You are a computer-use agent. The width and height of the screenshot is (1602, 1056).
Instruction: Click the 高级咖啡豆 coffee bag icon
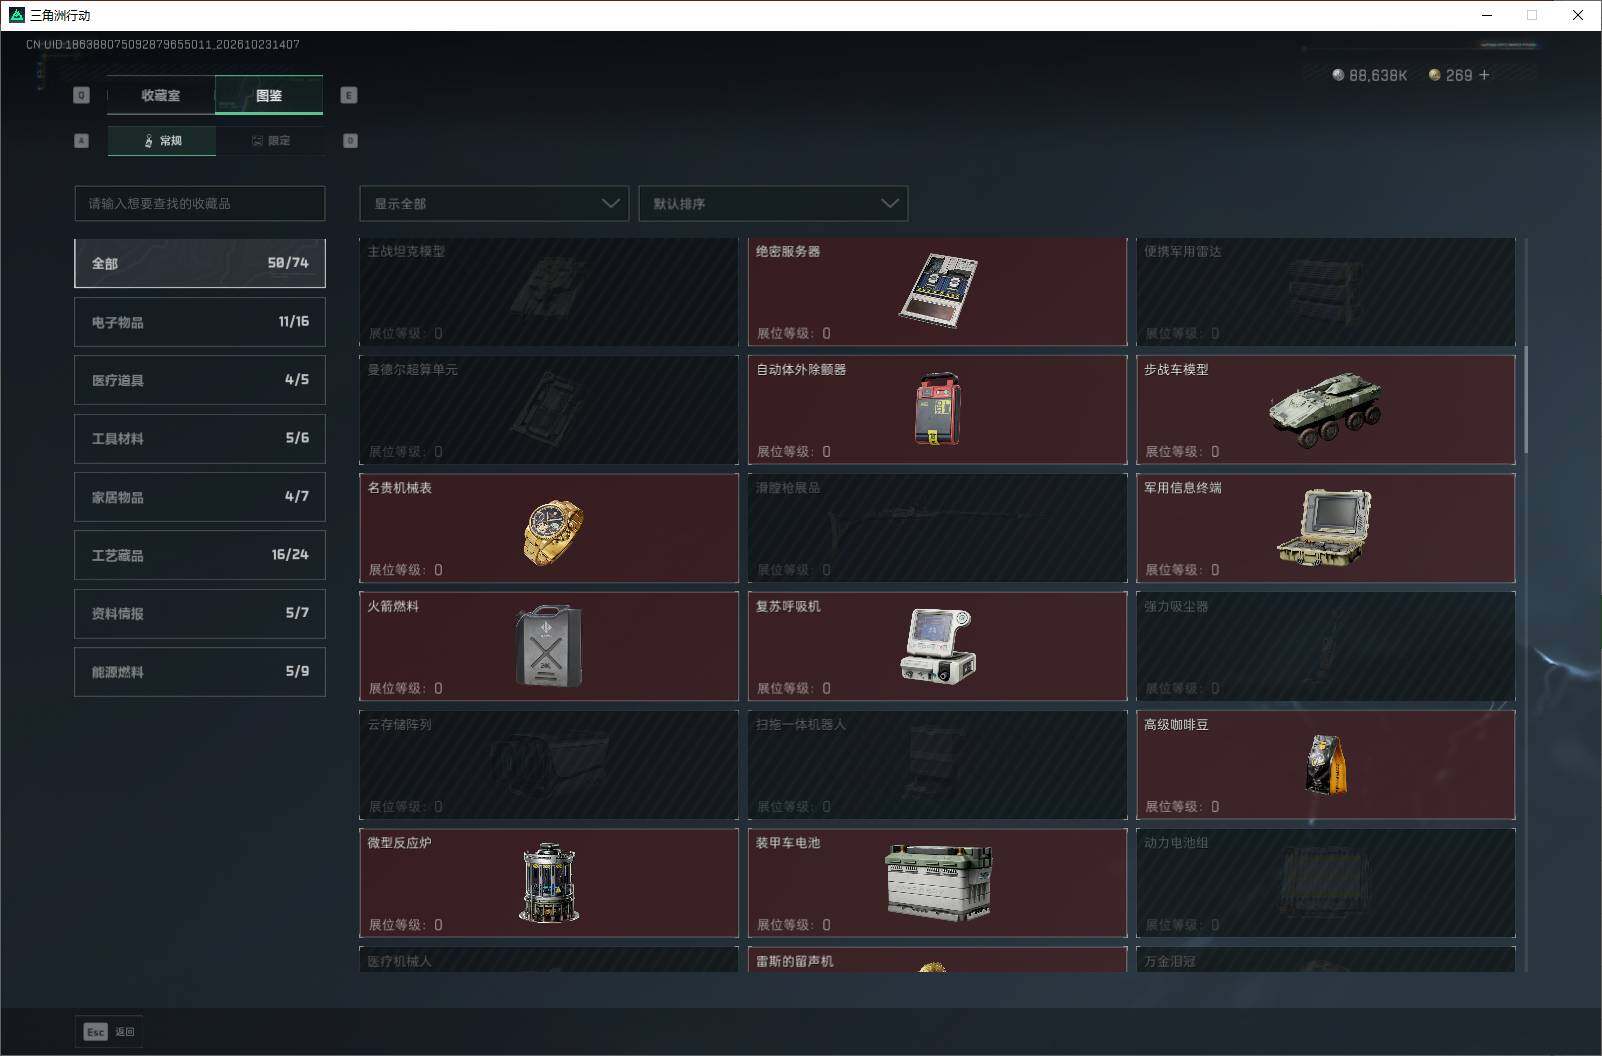click(1326, 764)
